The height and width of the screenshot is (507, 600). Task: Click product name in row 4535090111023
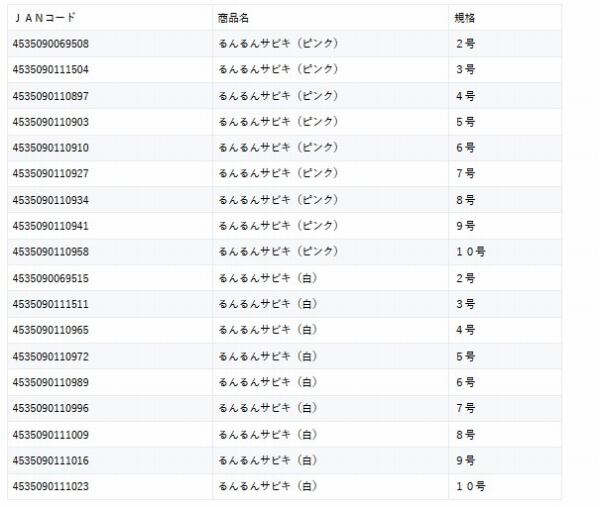point(268,486)
